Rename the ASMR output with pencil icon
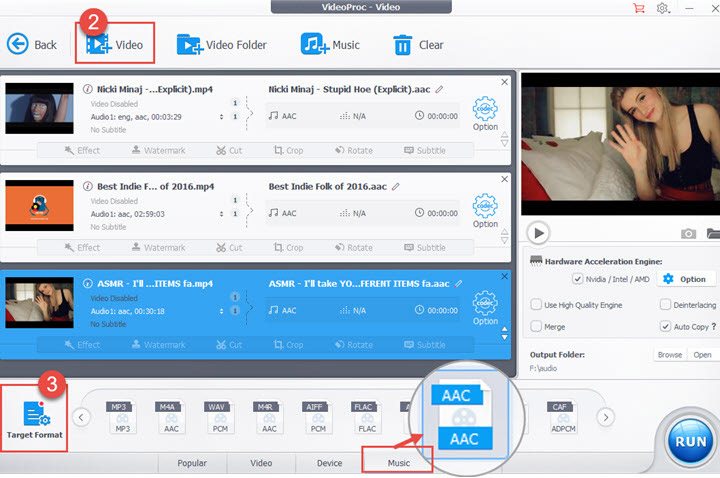This screenshot has width=720, height=478. click(458, 284)
